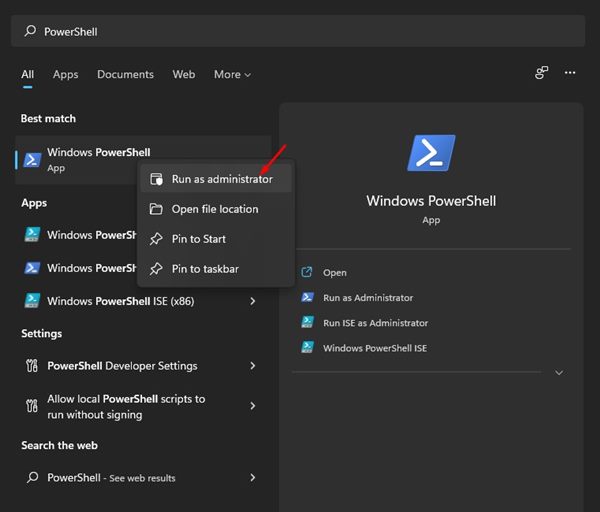The width and height of the screenshot is (600, 512).
Task: Click the Run ISE as Administrator icon
Action: (x=307, y=322)
